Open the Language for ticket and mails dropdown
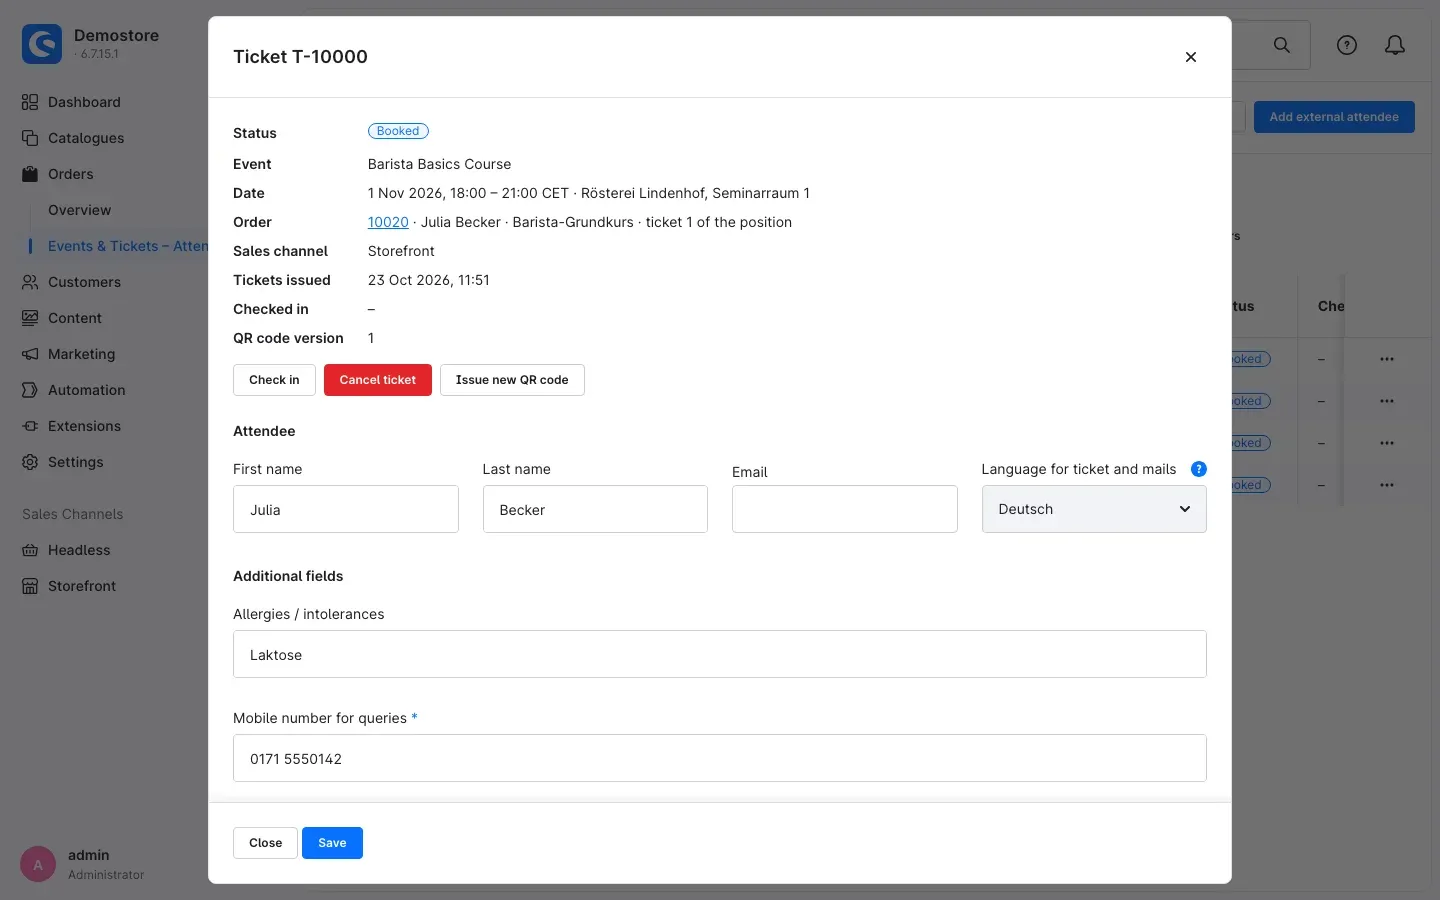The image size is (1440, 900). click(1094, 509)
